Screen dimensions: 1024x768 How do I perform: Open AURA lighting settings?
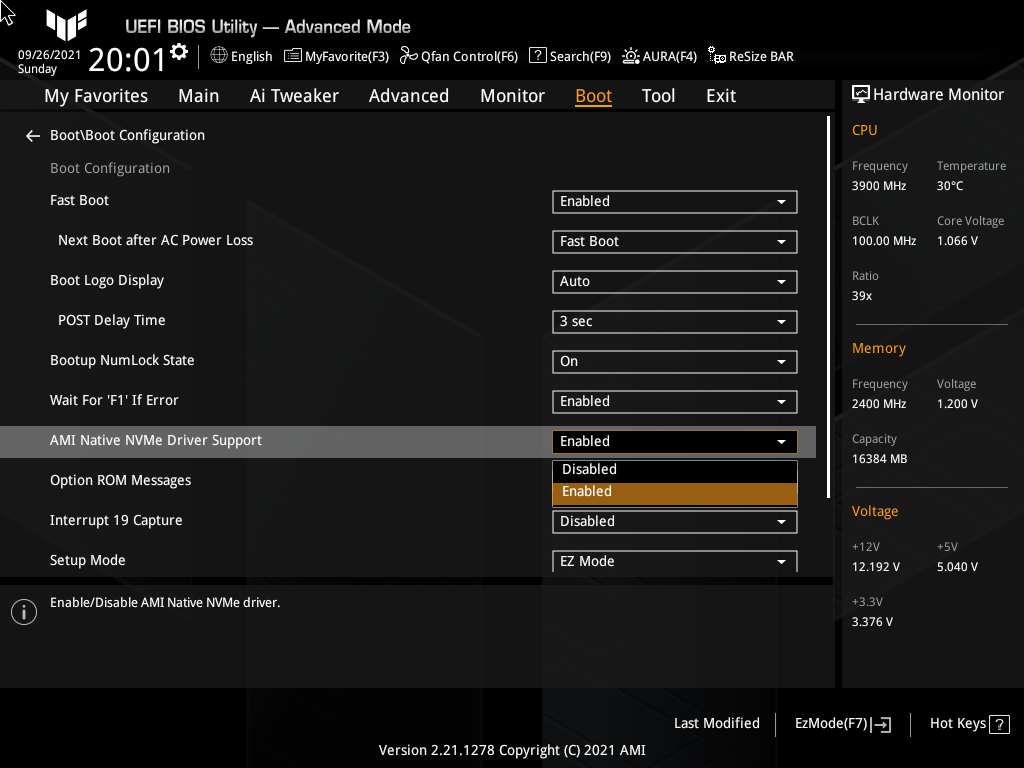659,56
